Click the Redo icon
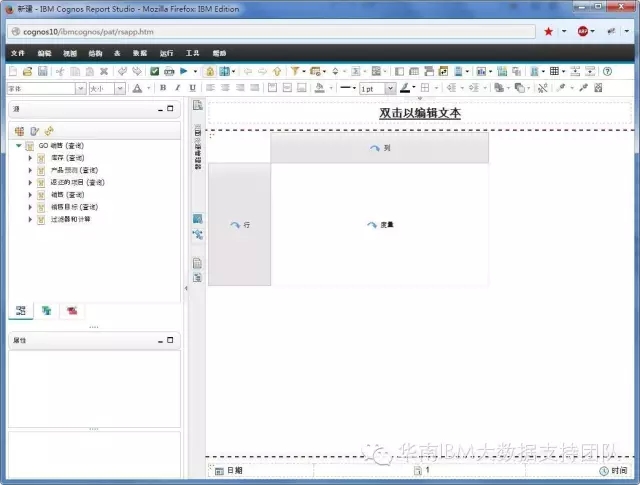The height and width of the screenshot is (485, 640). (x=137, y=71)
